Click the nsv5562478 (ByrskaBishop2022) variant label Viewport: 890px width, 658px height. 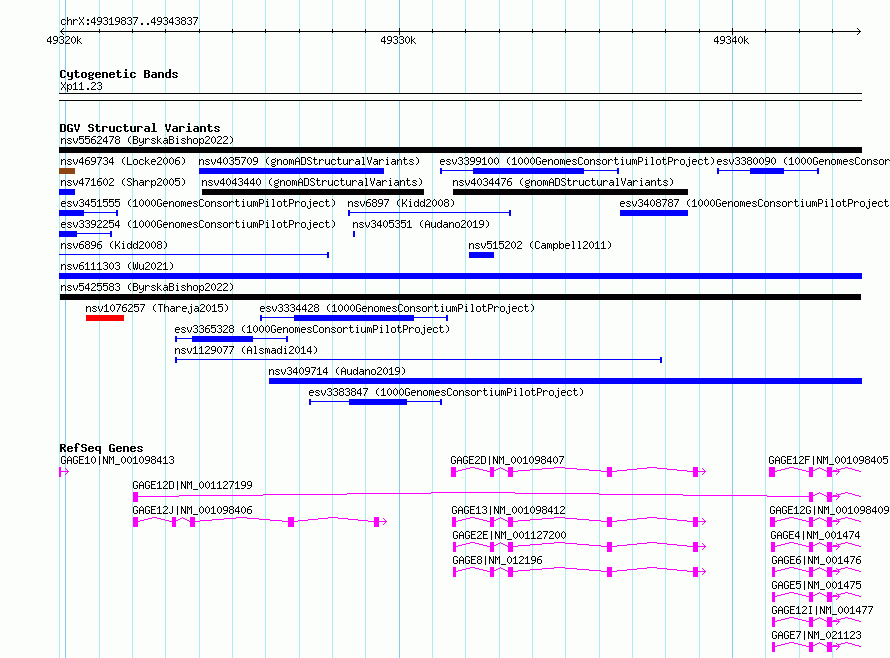(x=146, y=140)
